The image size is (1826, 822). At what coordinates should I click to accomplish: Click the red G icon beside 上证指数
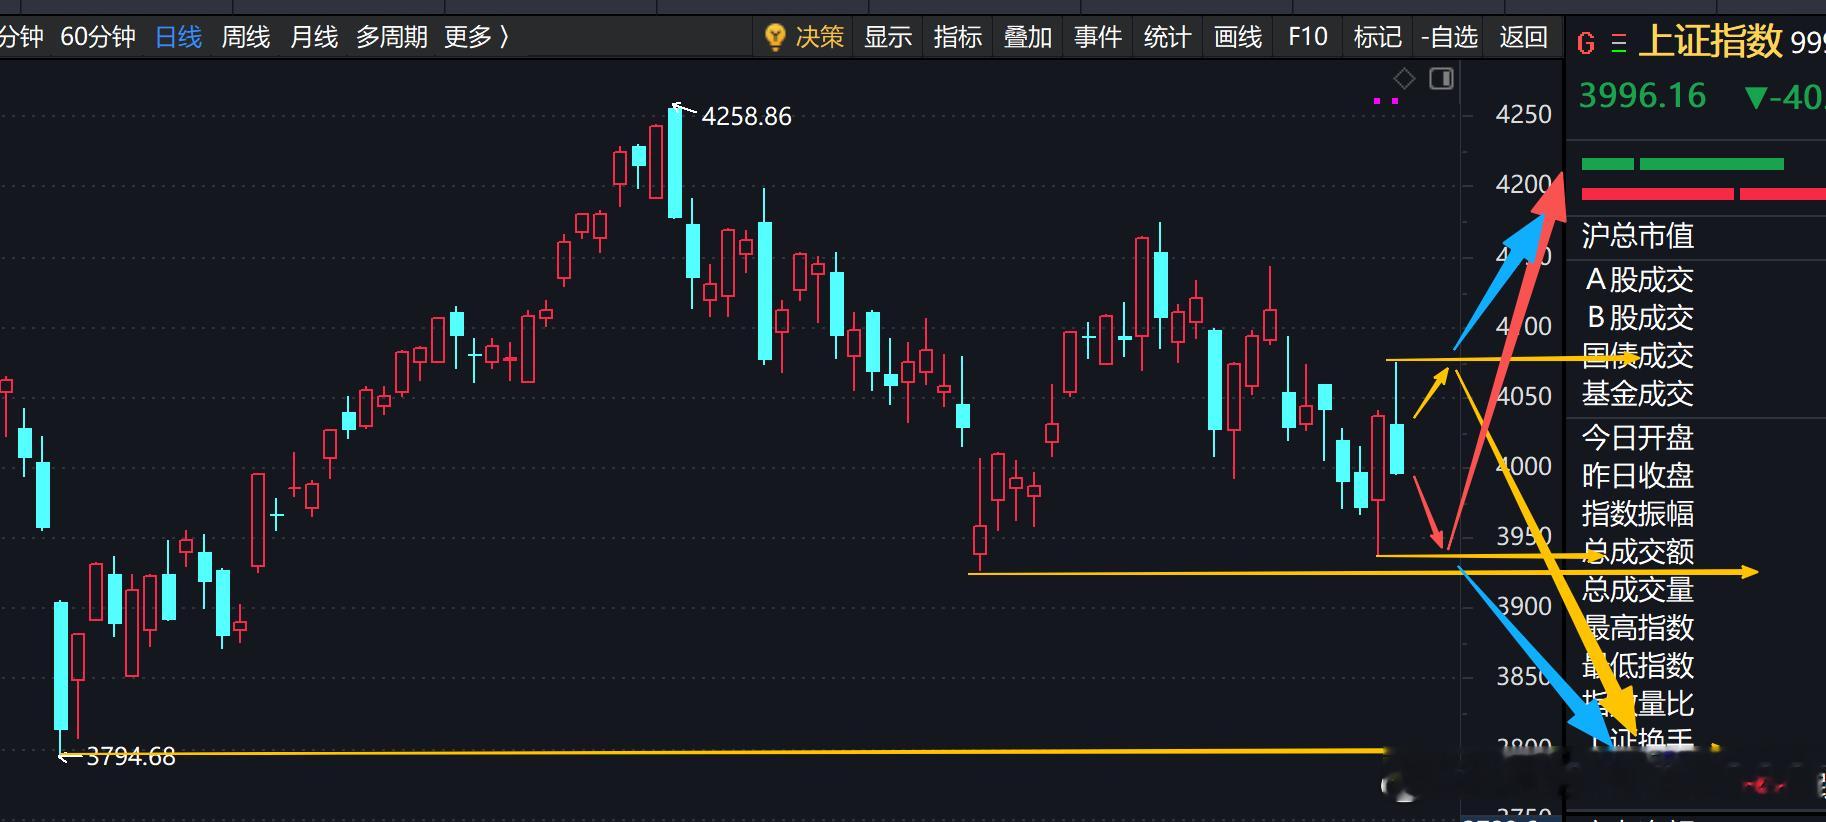(x=1585, y=44)
